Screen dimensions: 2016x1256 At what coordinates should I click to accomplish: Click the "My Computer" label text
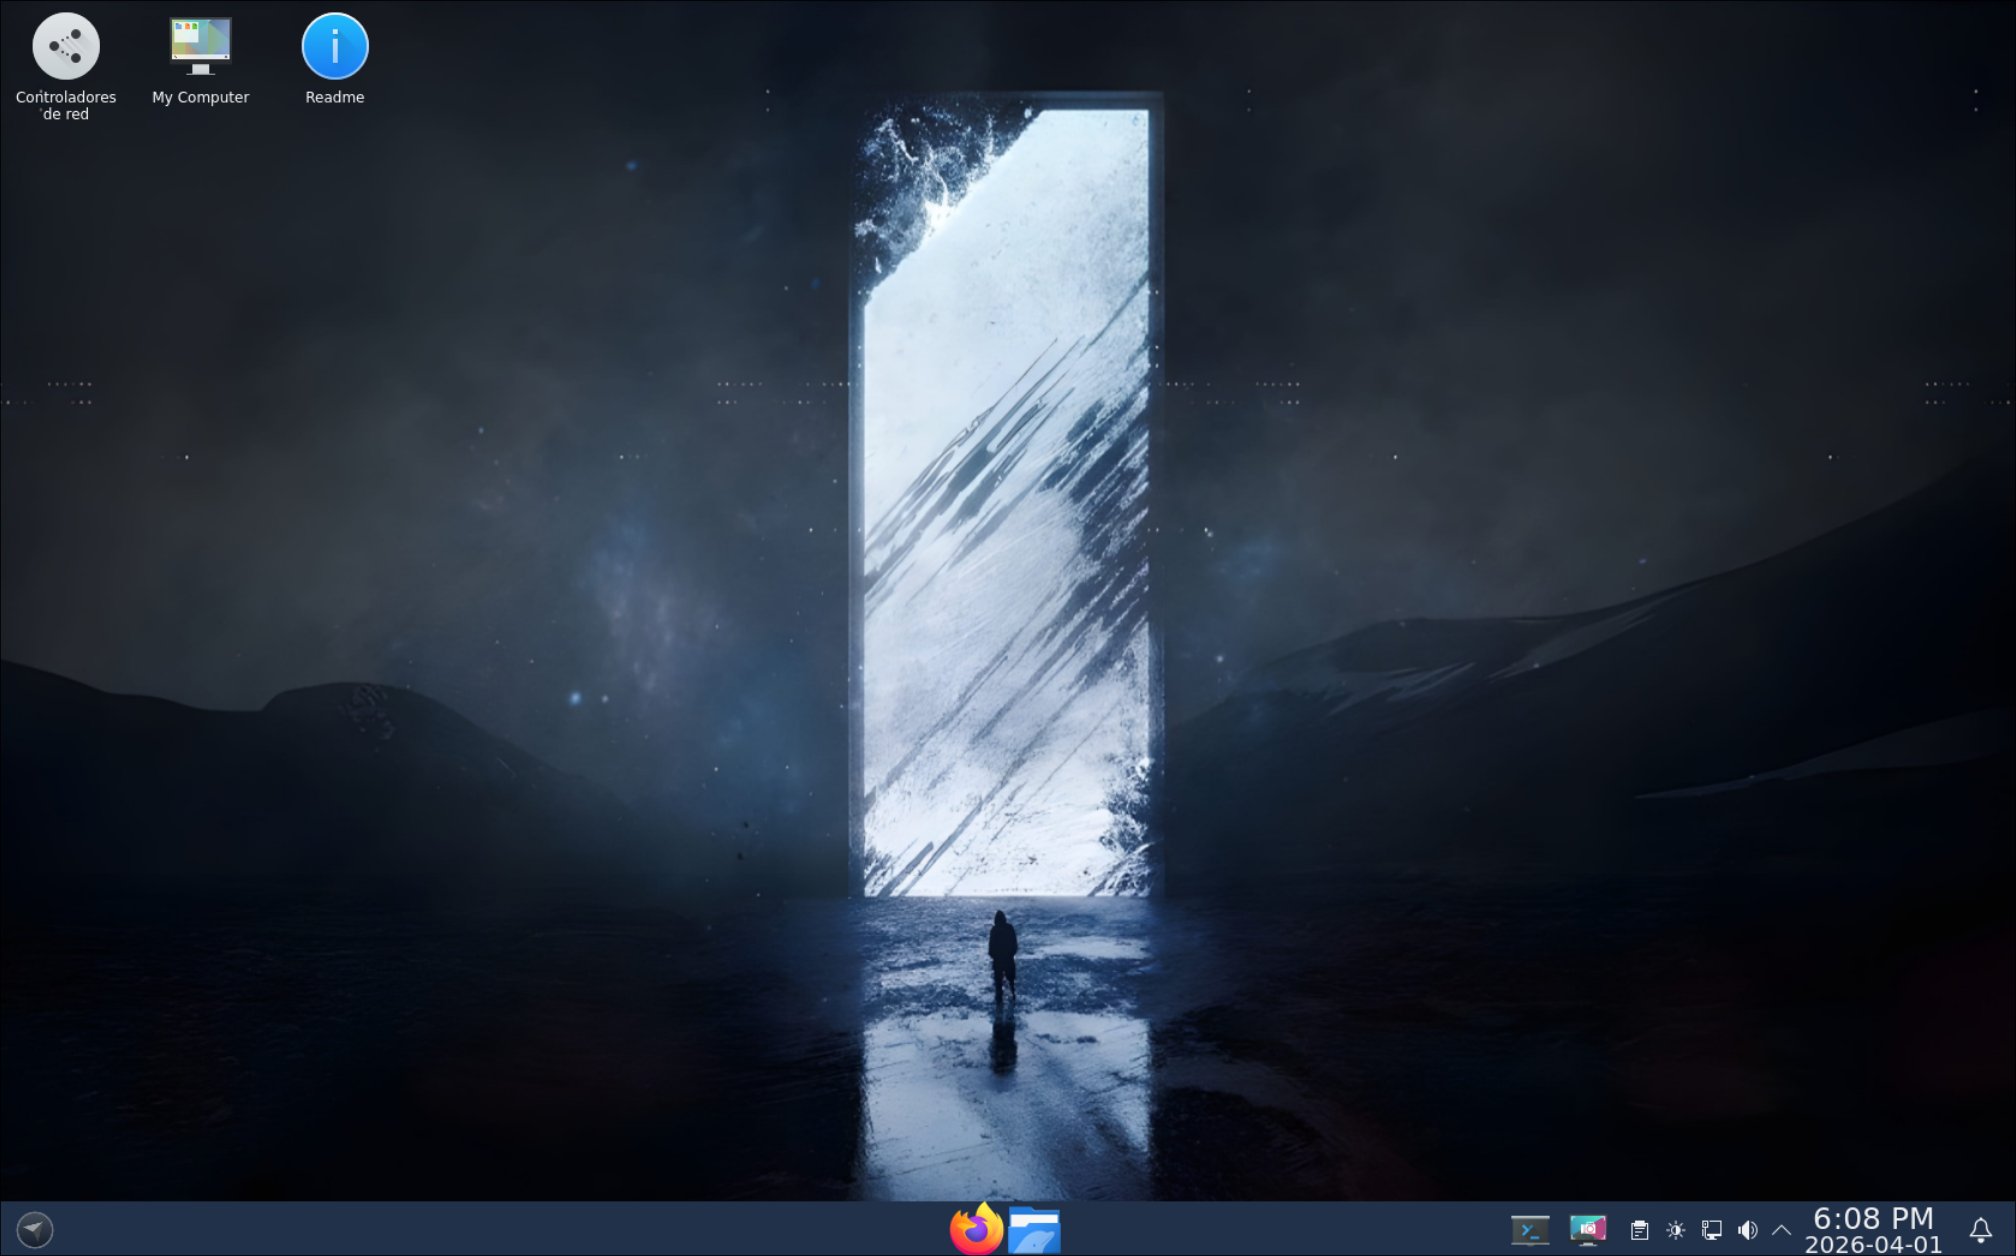200,97
